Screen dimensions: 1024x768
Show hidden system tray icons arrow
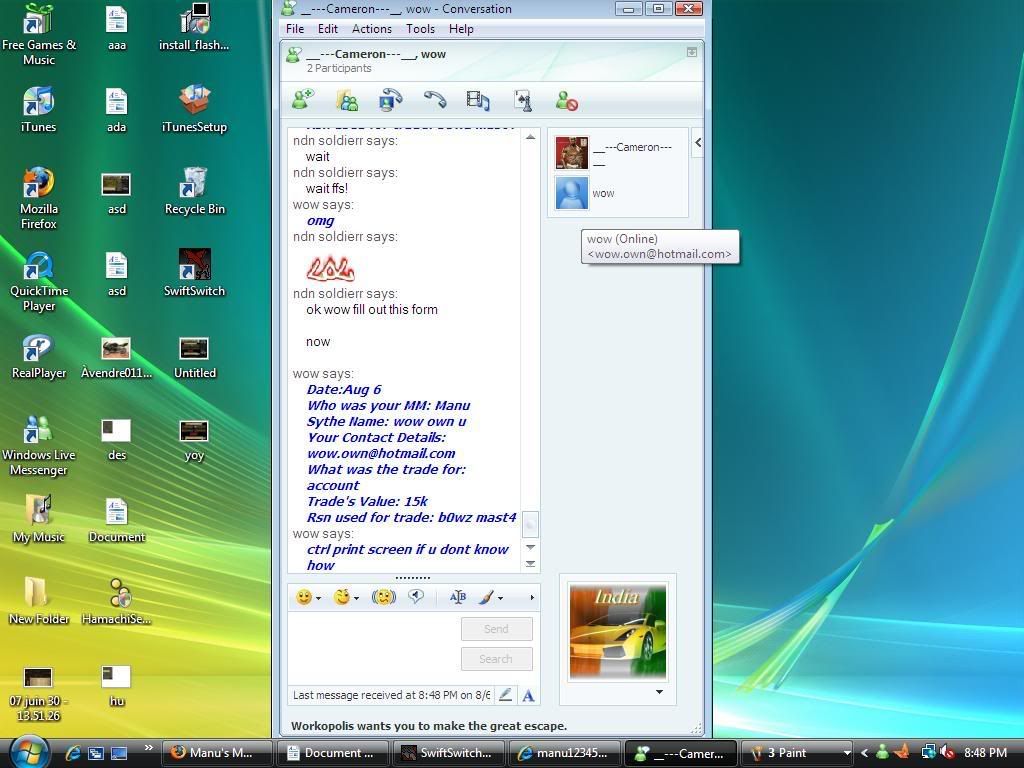[x=864, y=753]
